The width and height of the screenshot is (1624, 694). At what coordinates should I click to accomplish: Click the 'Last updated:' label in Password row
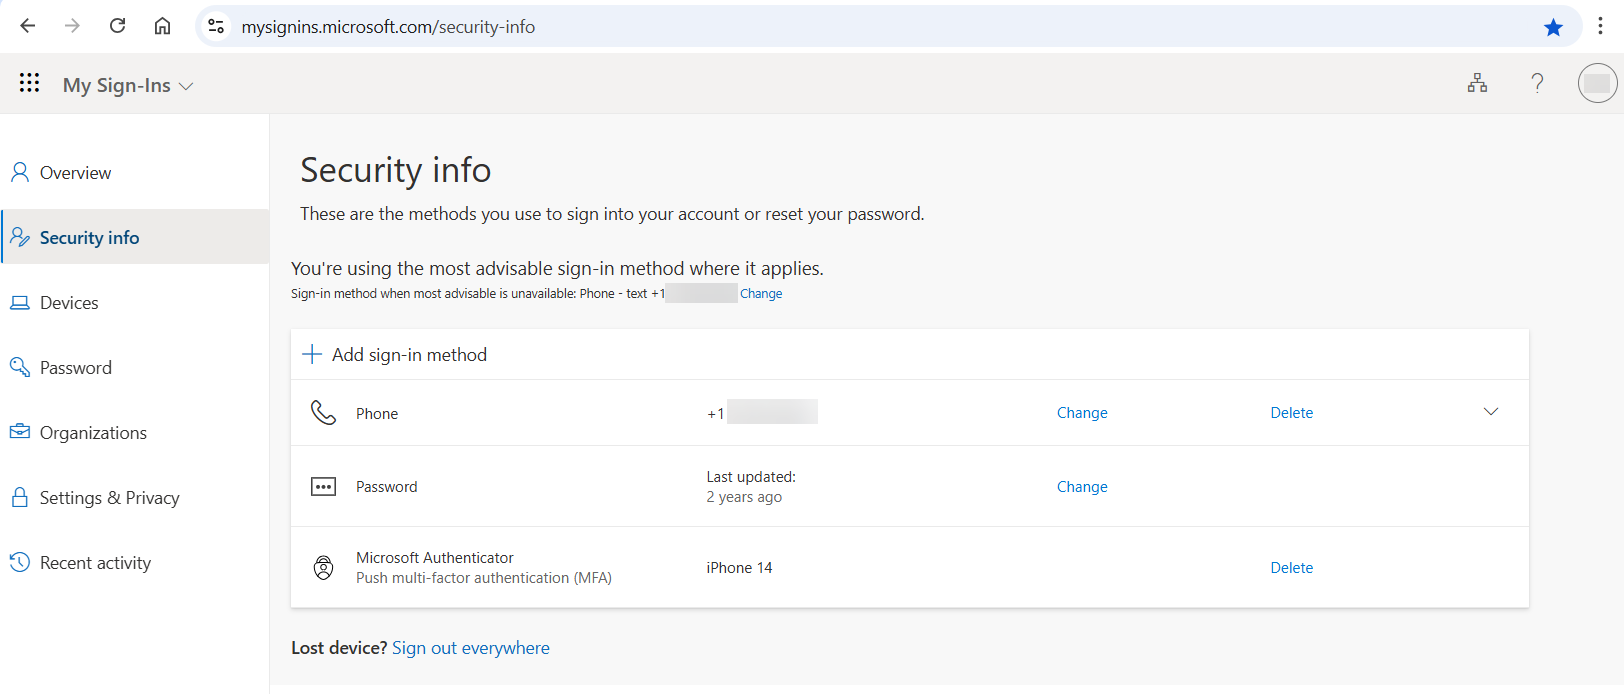point(751,477)
